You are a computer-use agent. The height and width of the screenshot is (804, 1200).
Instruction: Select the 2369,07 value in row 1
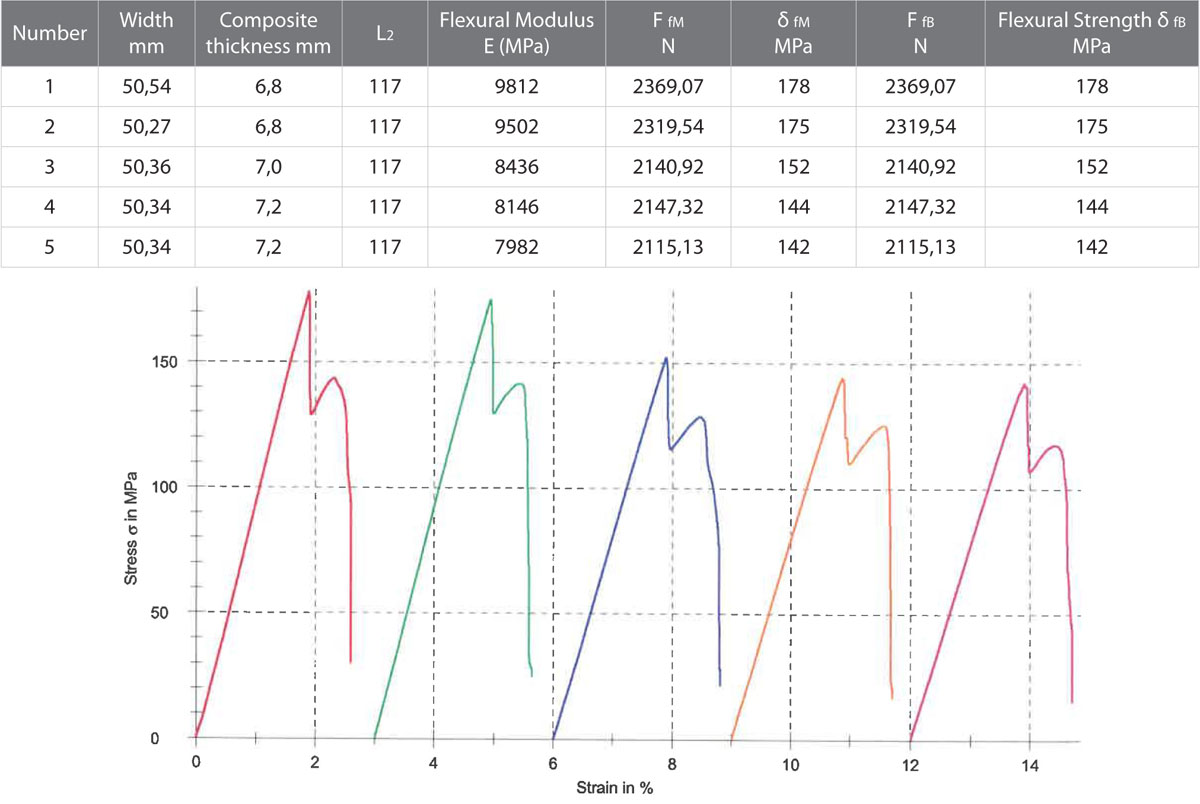point(665,86)
